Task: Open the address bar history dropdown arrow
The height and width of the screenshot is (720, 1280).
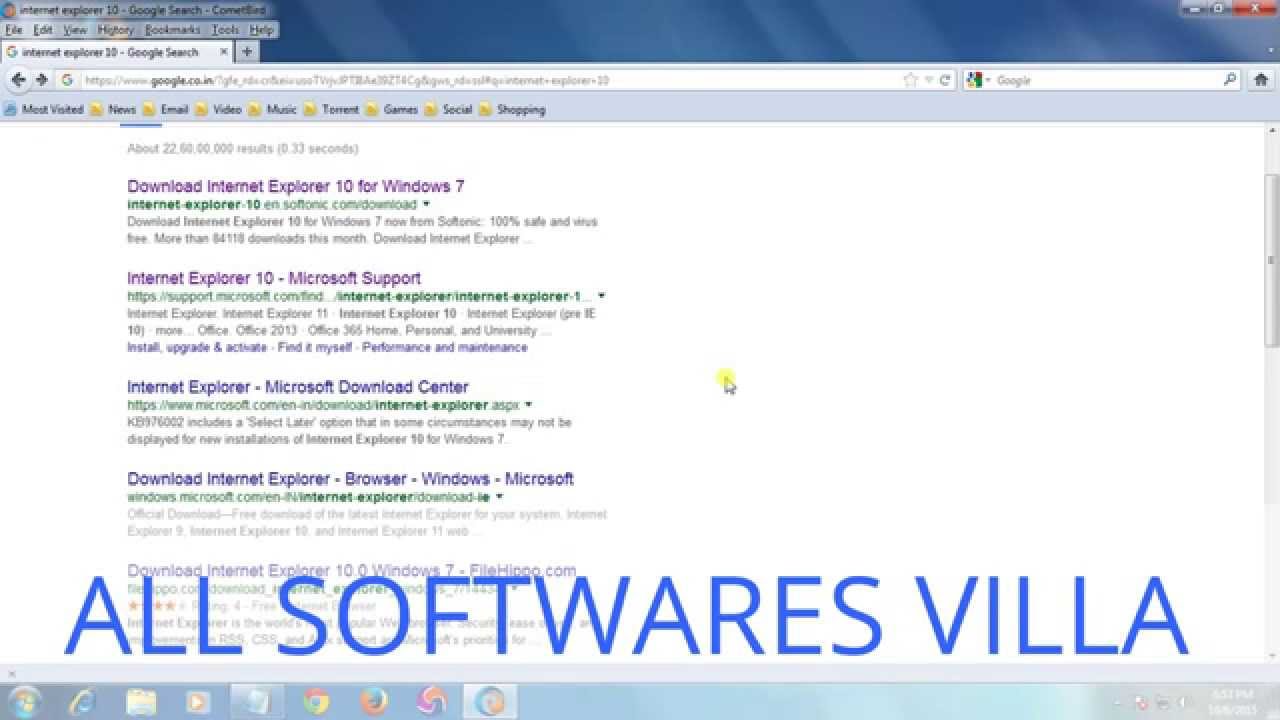Action: coord(928,80)
